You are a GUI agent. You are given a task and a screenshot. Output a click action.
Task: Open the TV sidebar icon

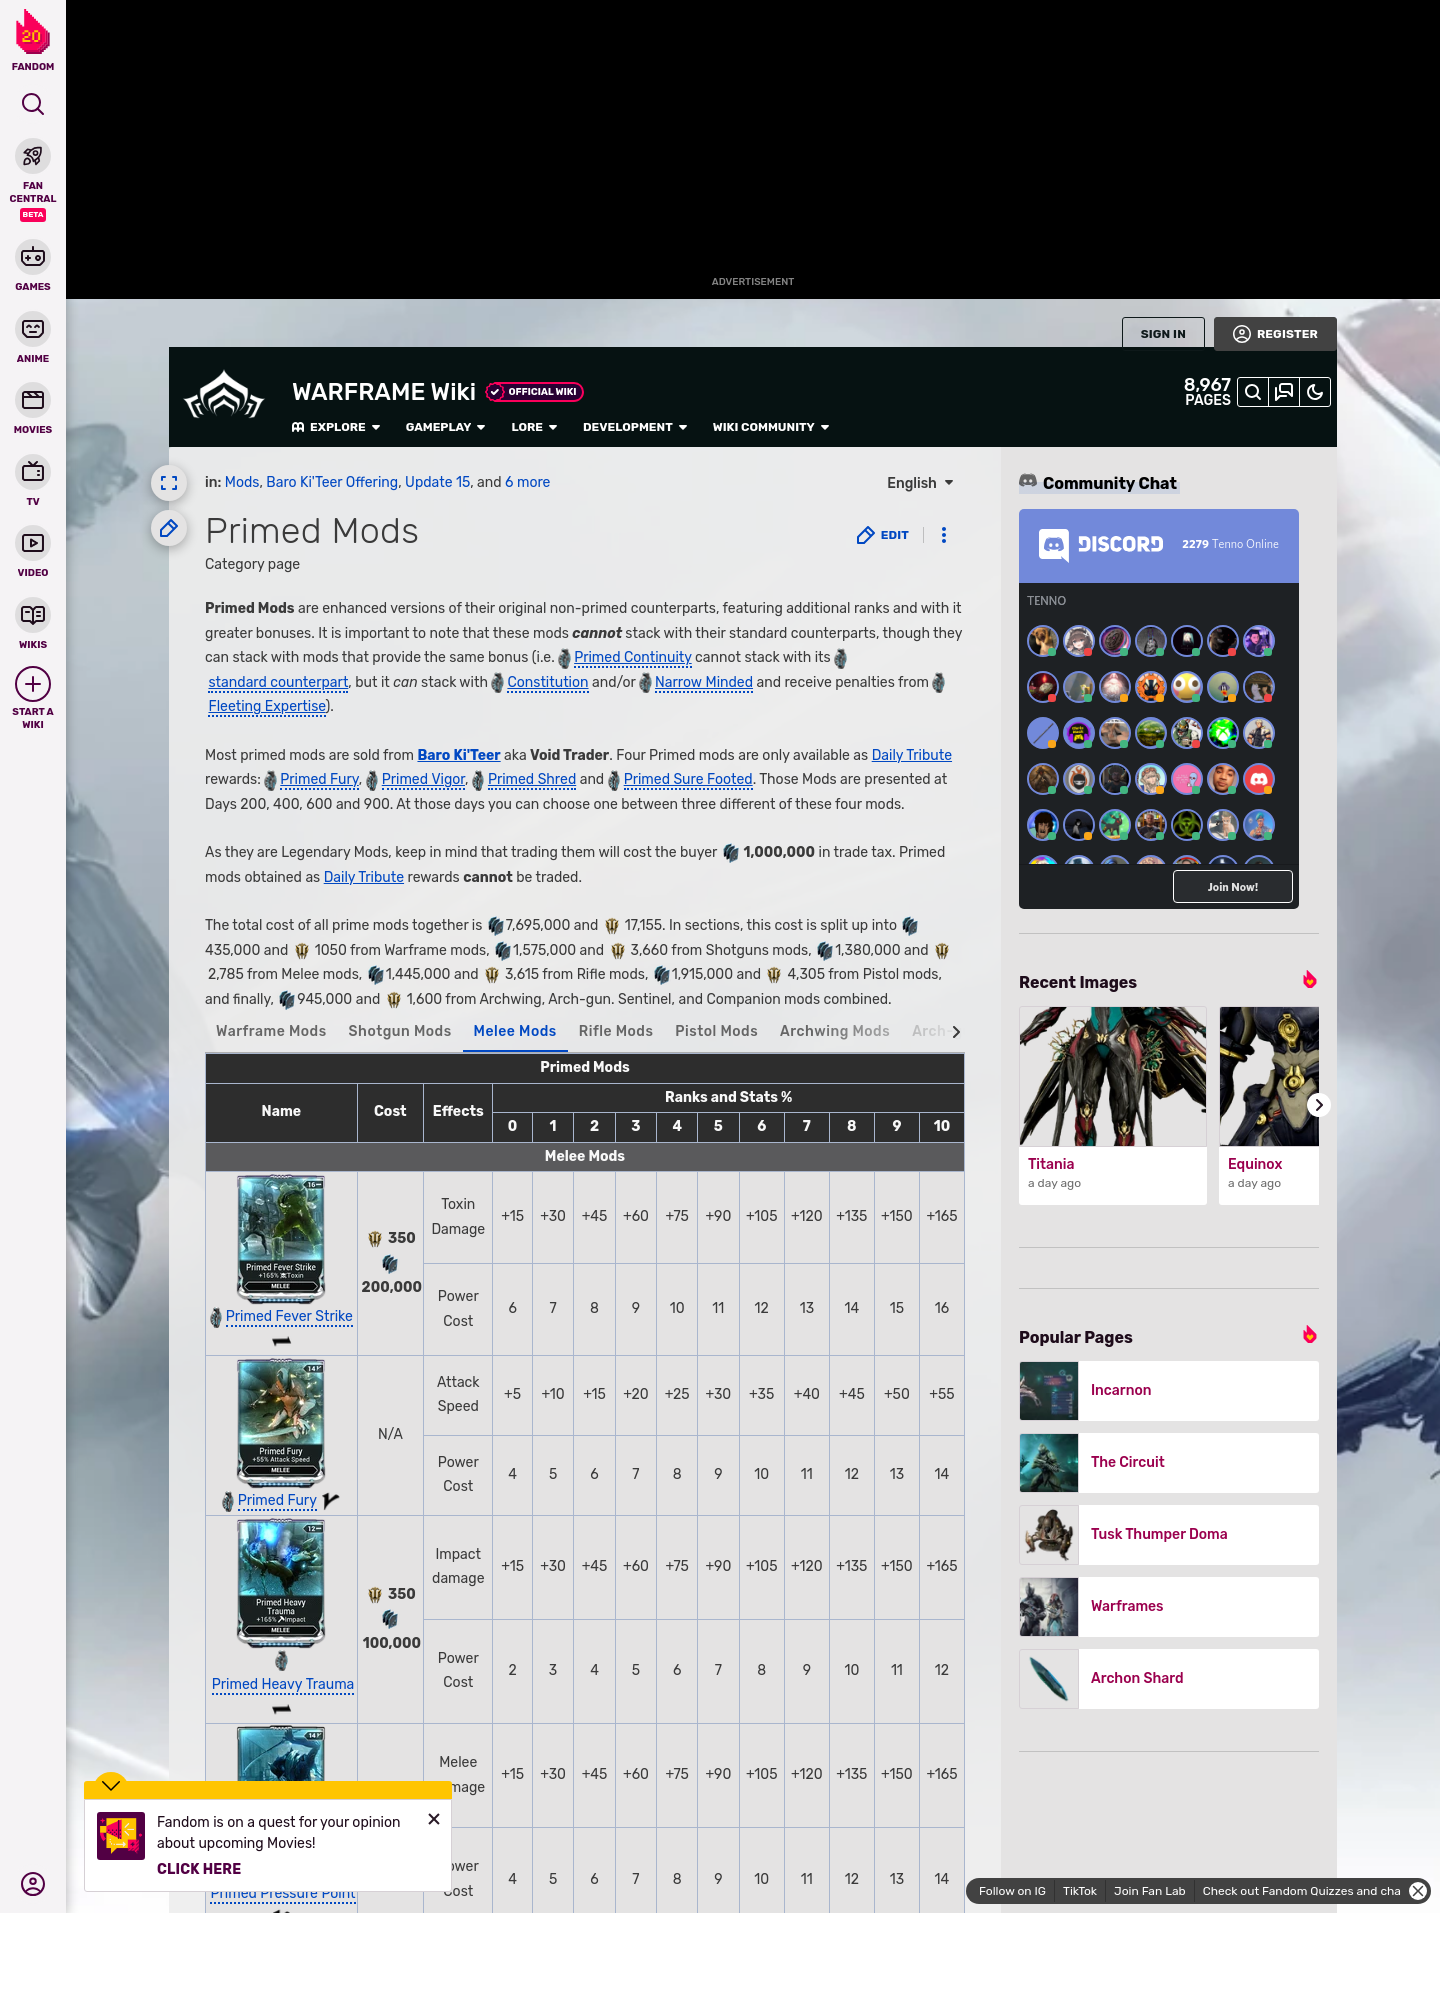[33, 472]
